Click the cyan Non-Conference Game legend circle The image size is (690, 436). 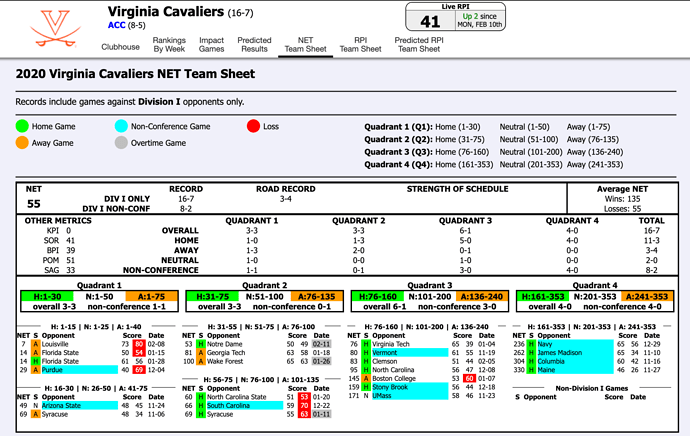click(121, 126)
